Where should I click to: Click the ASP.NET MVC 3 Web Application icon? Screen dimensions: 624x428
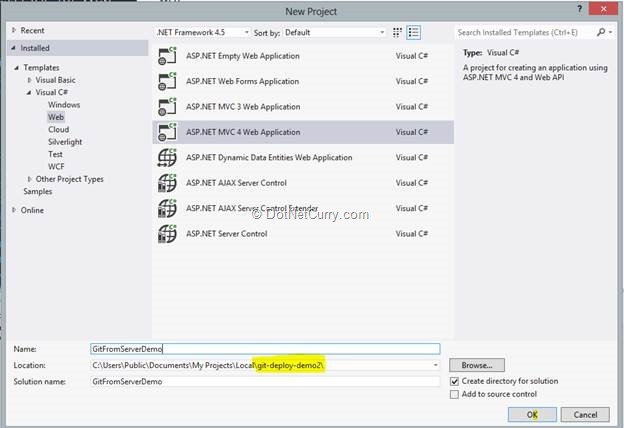[x=167, y=107]
